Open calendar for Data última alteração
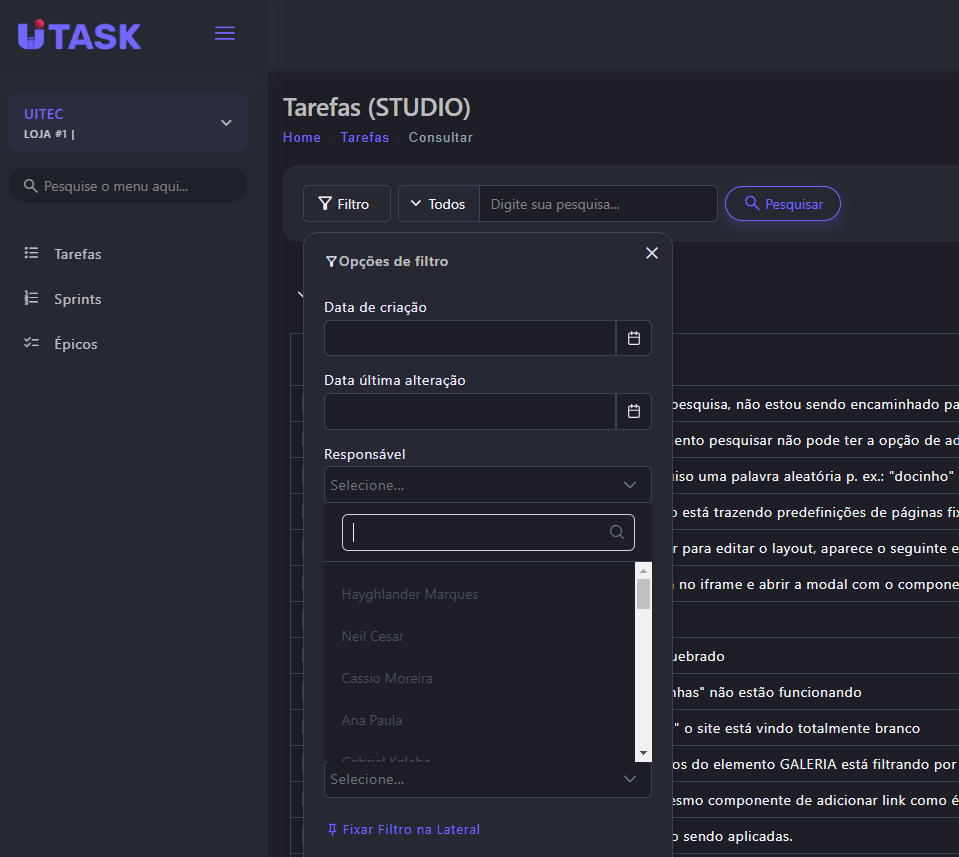 (633, 411)
